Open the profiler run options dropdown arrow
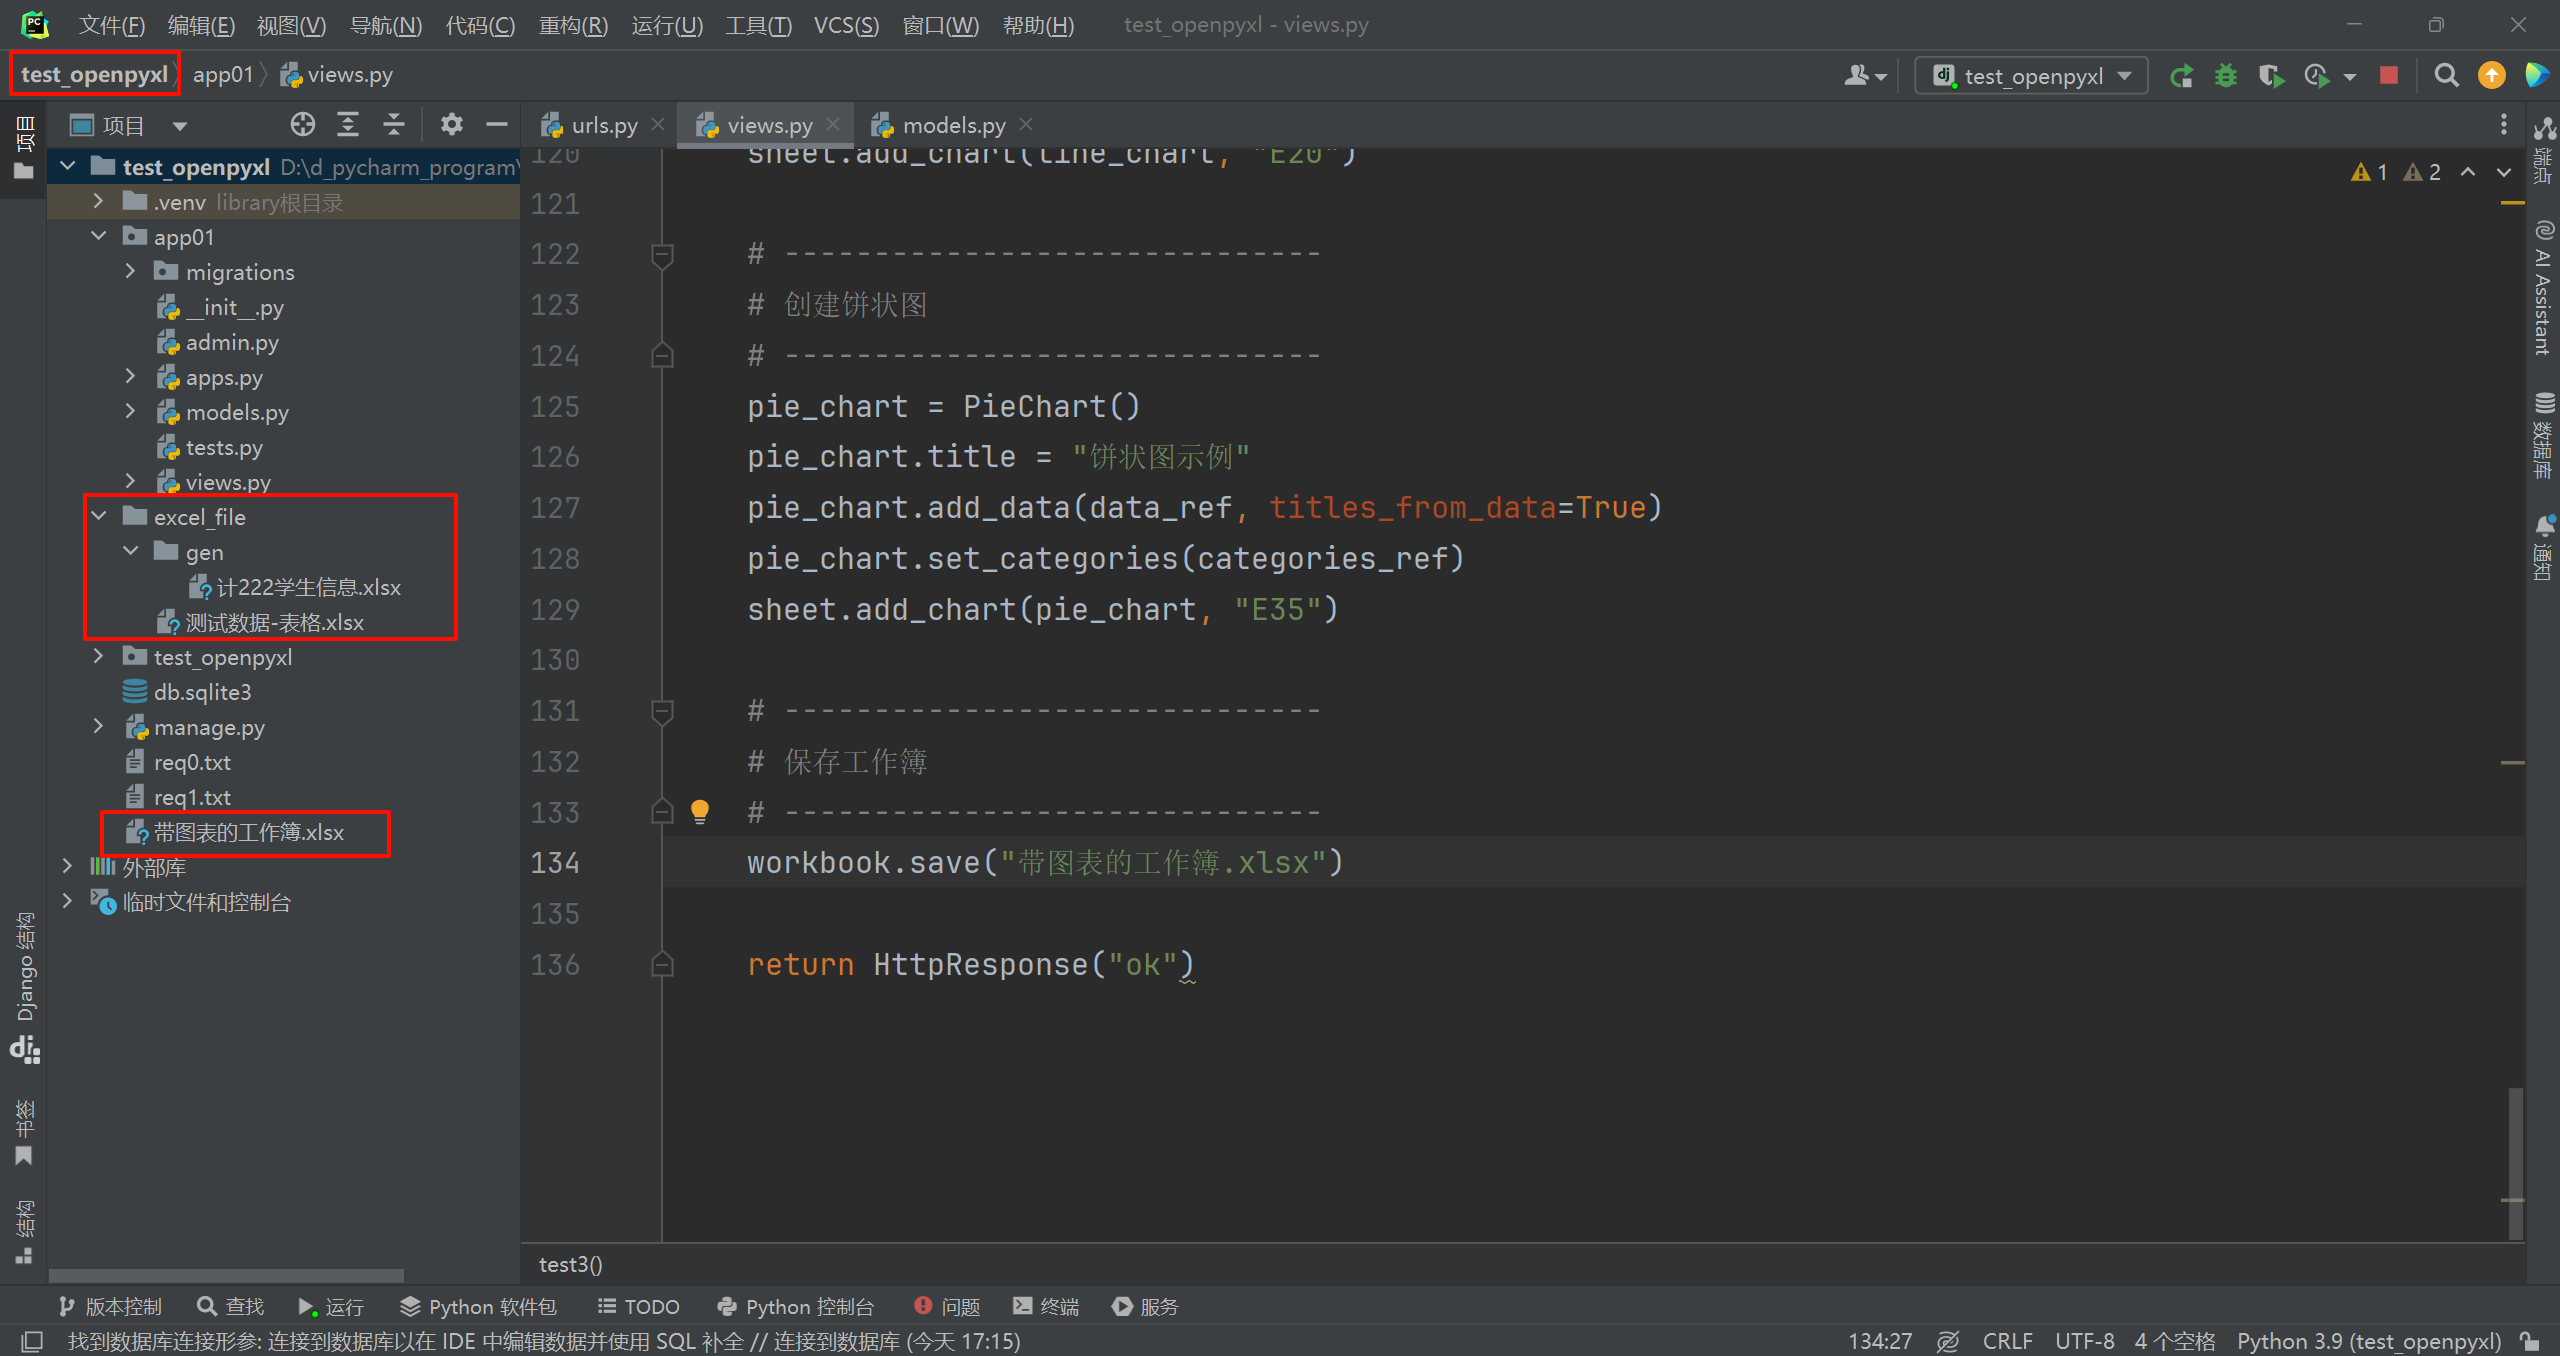 [x=2350, y=77]
